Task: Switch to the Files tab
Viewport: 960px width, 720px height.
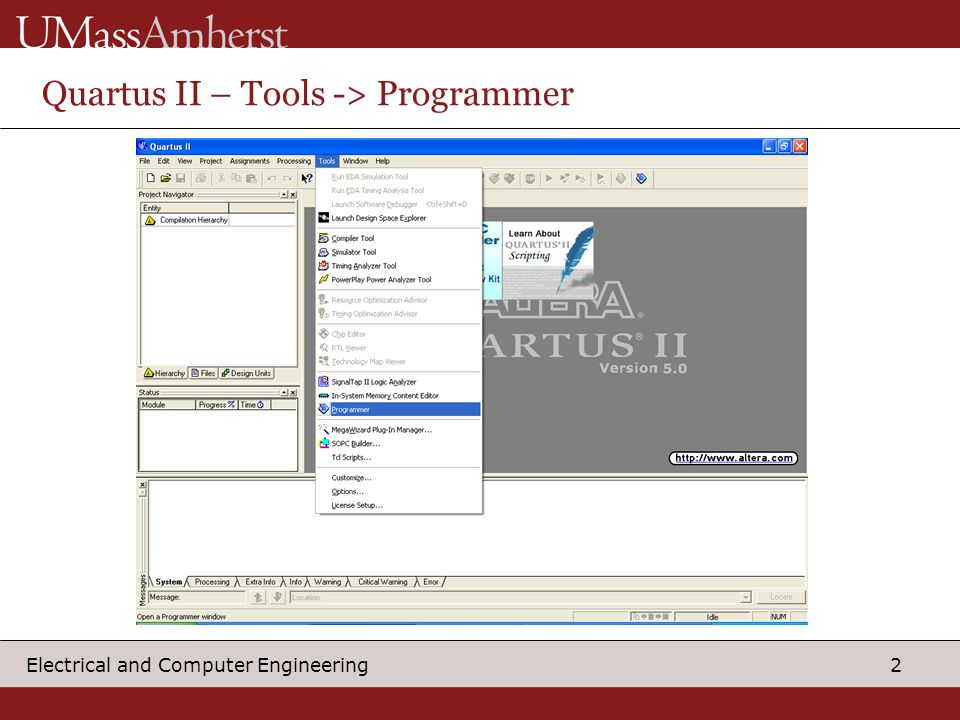Action: click(203, 373)
